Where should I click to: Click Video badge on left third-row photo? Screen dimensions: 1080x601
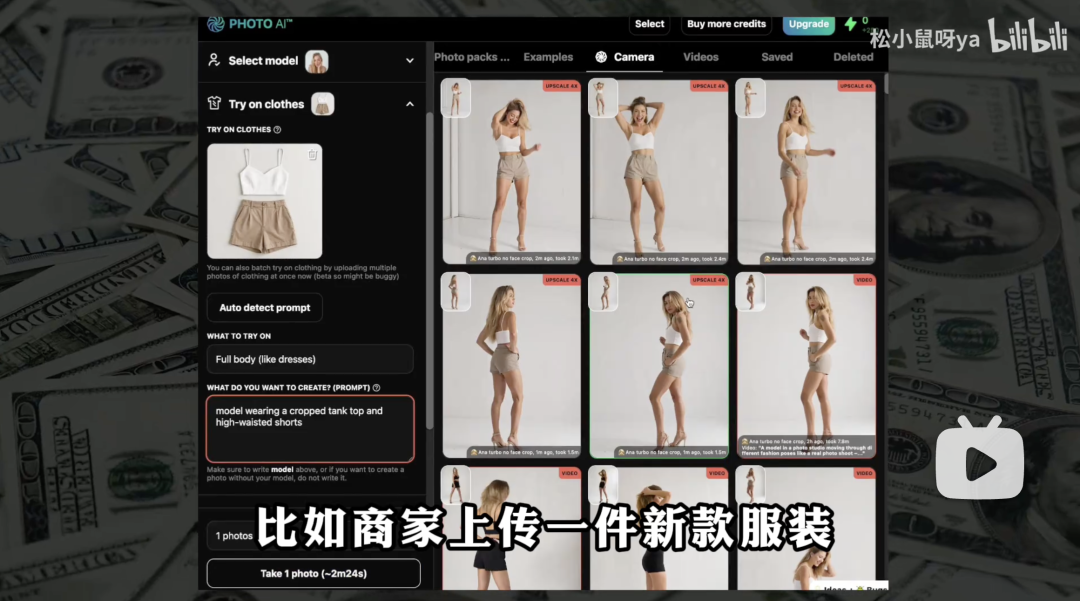[x=570, y=474]
